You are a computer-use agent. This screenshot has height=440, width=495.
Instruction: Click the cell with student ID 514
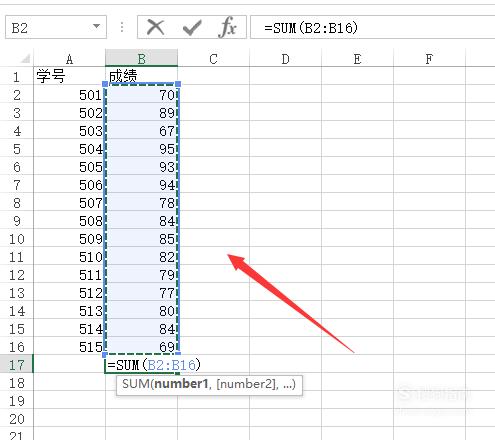(x=69, y=329)
